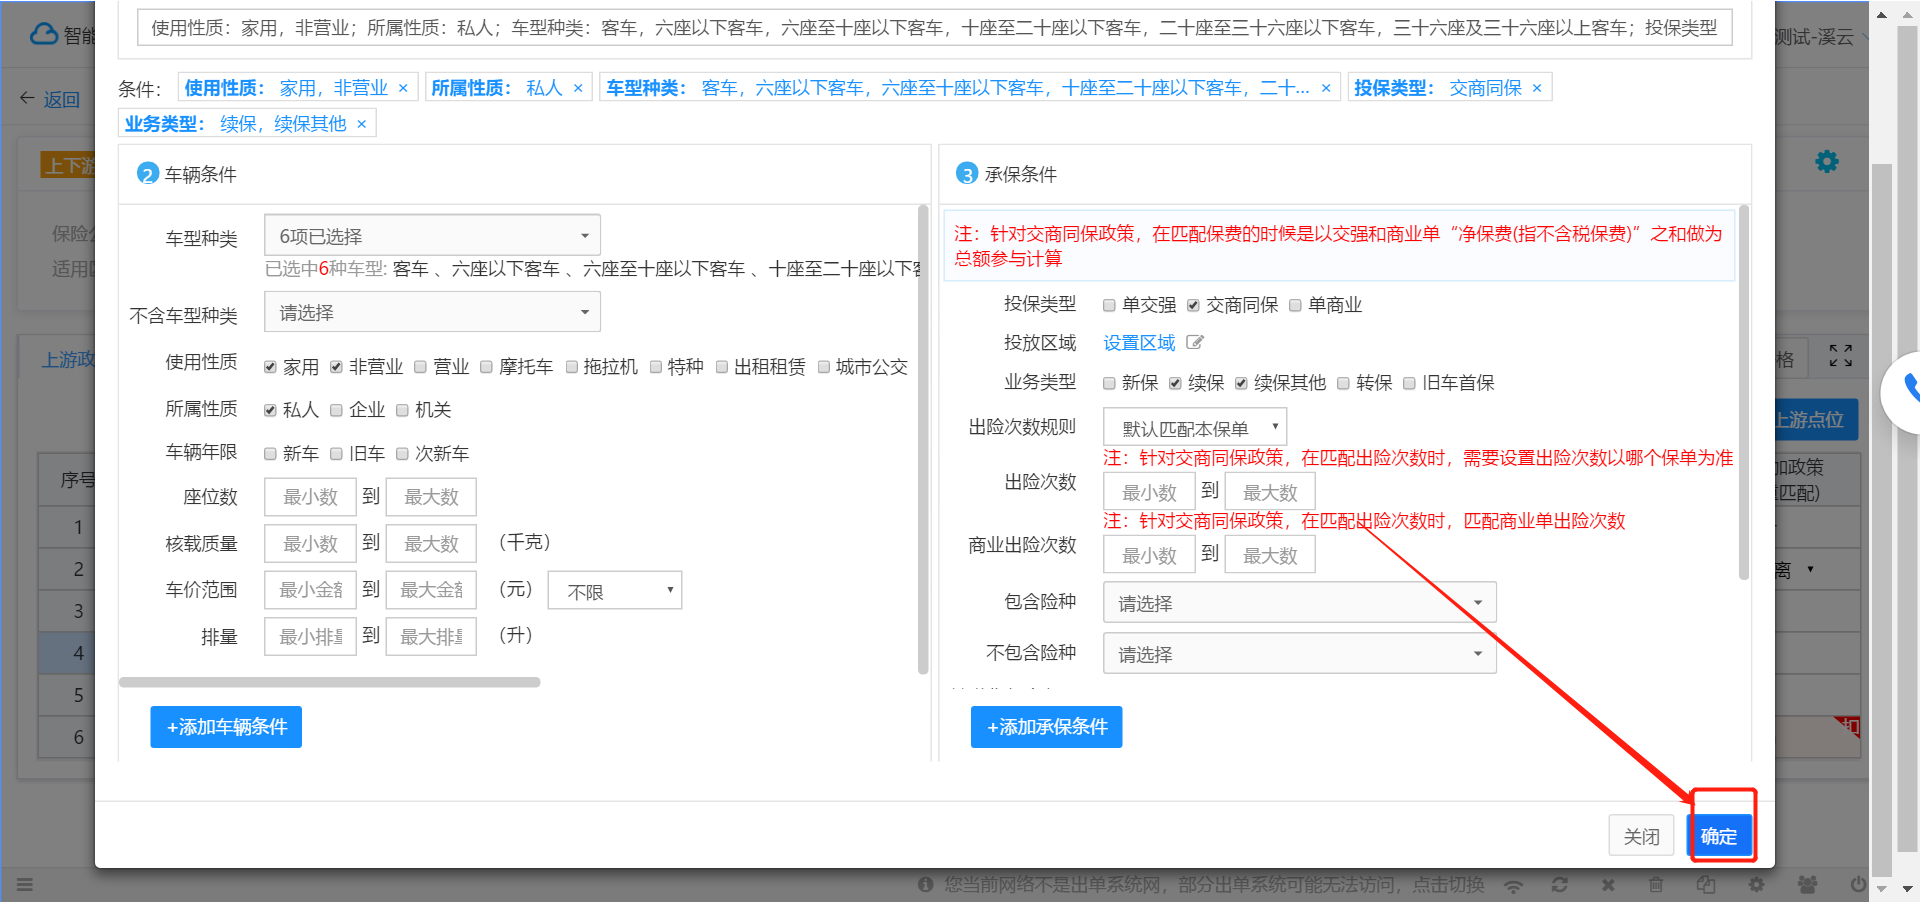Remove the 所属性质 私人 condition tag

point(578,89)
